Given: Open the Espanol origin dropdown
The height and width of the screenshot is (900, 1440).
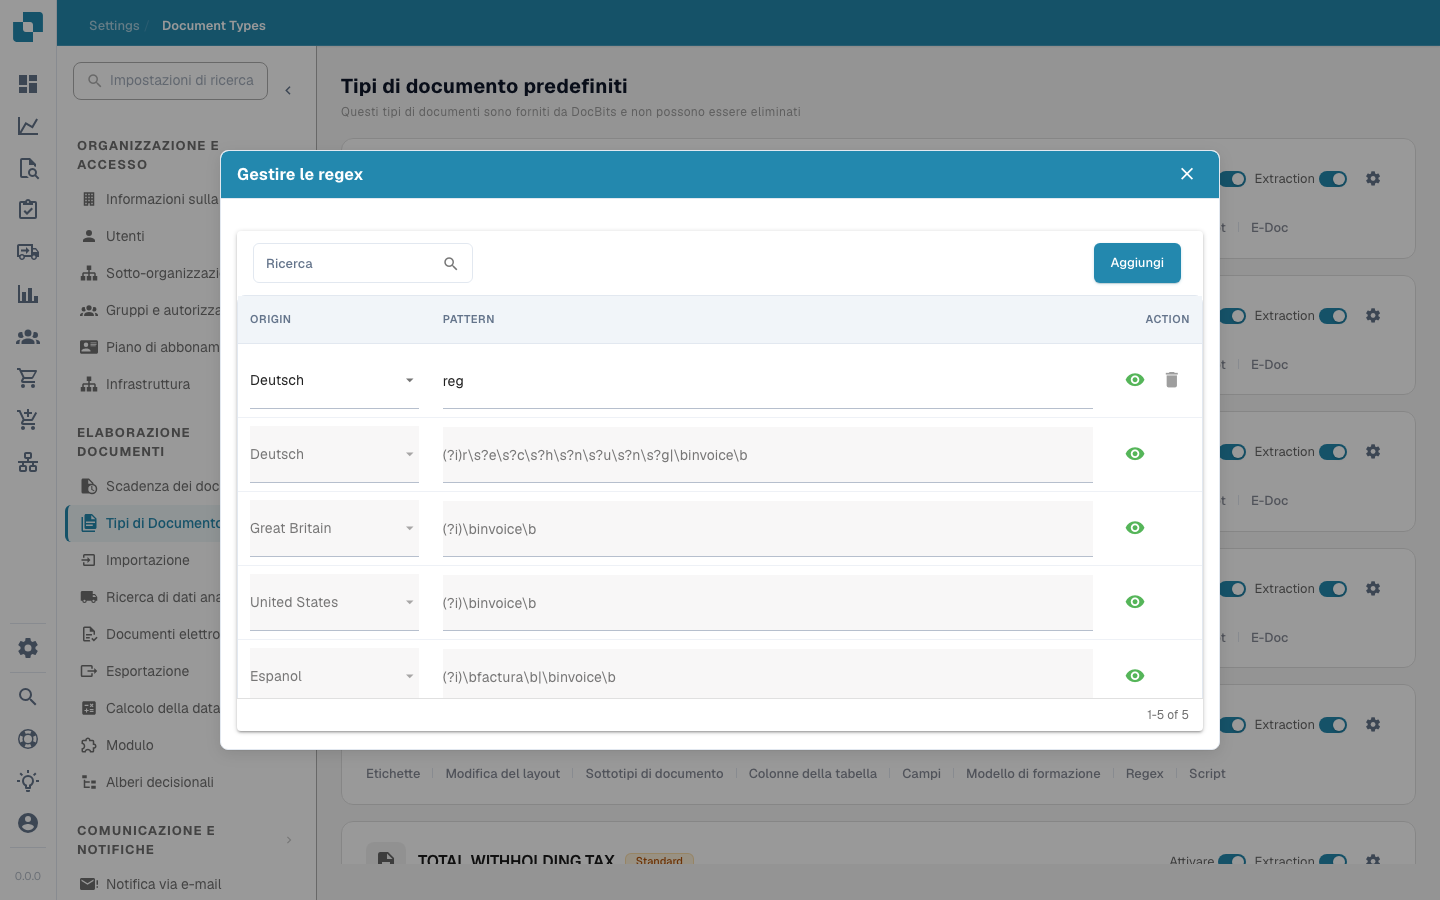Looking at the screenshot, I should (x=334, y=674).
